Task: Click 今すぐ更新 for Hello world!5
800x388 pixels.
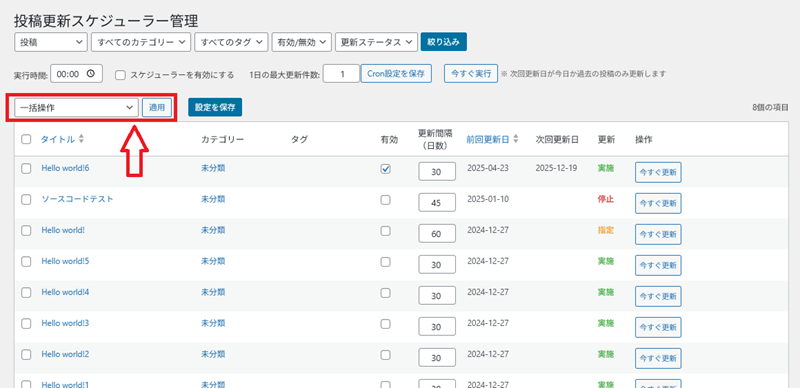Action: 658,265
